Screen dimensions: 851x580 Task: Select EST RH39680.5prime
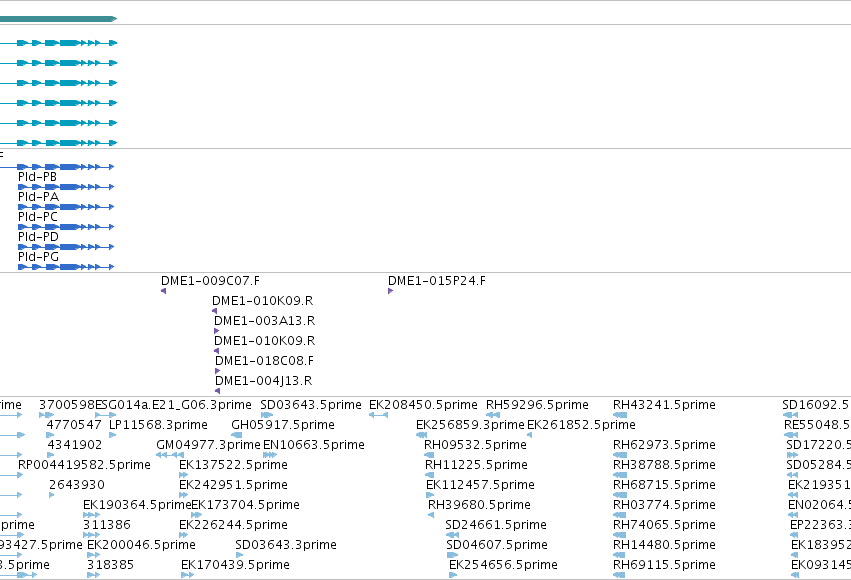tap(479, 505)
